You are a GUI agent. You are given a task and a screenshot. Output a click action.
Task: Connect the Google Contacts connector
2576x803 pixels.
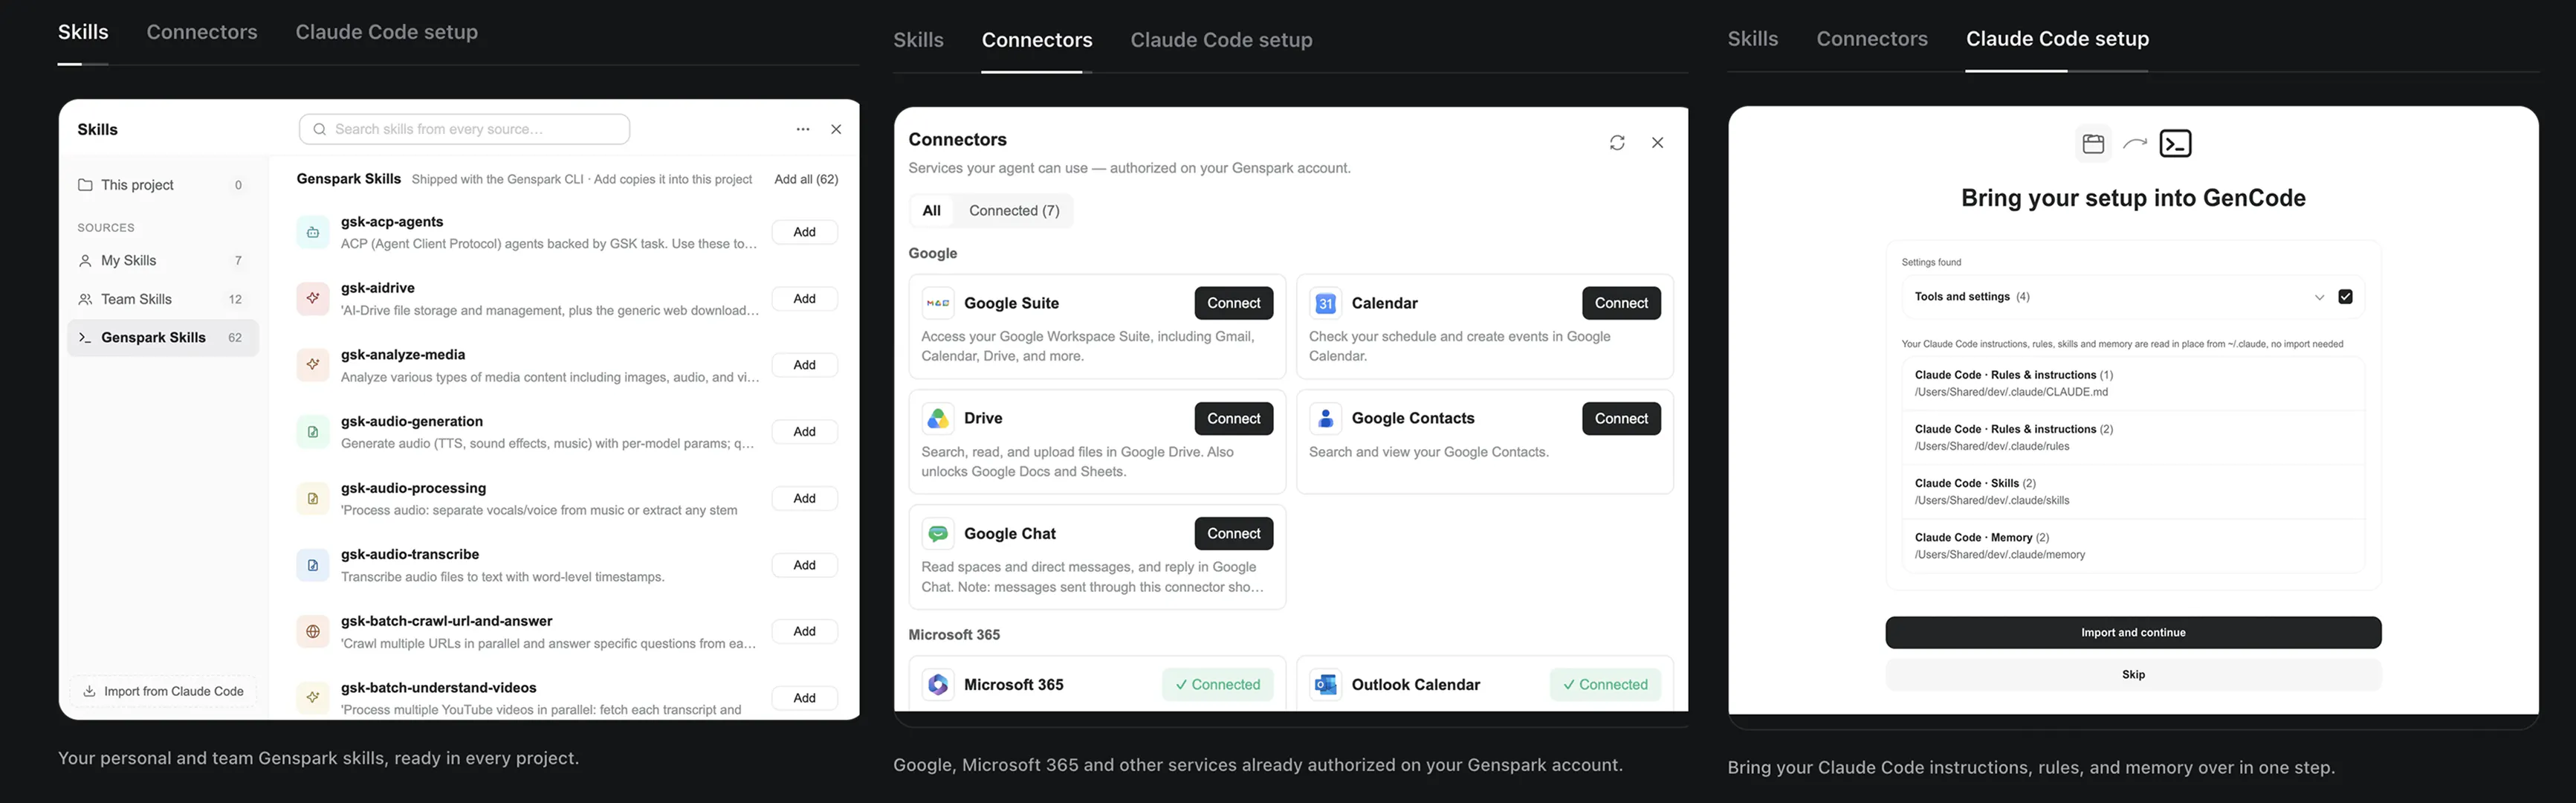(1621, 418)
